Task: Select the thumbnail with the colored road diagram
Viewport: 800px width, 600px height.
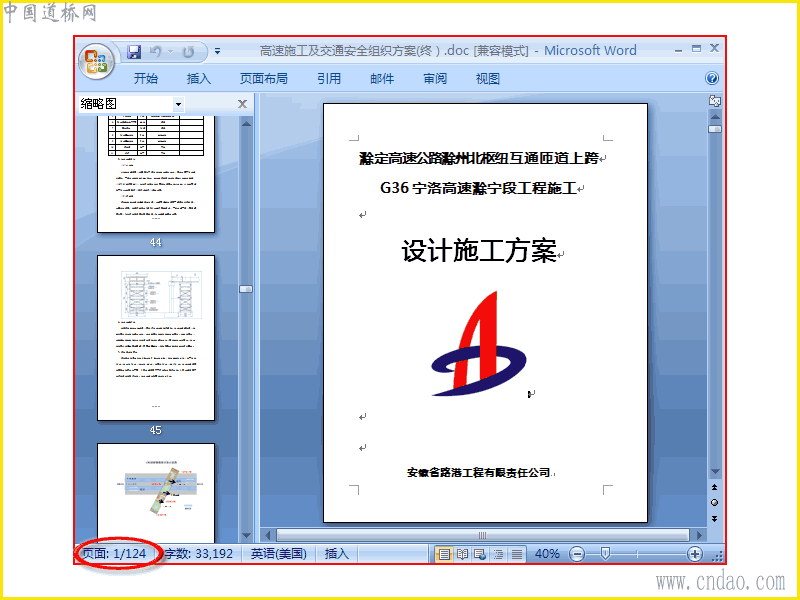Action: (x=156, y=493)
